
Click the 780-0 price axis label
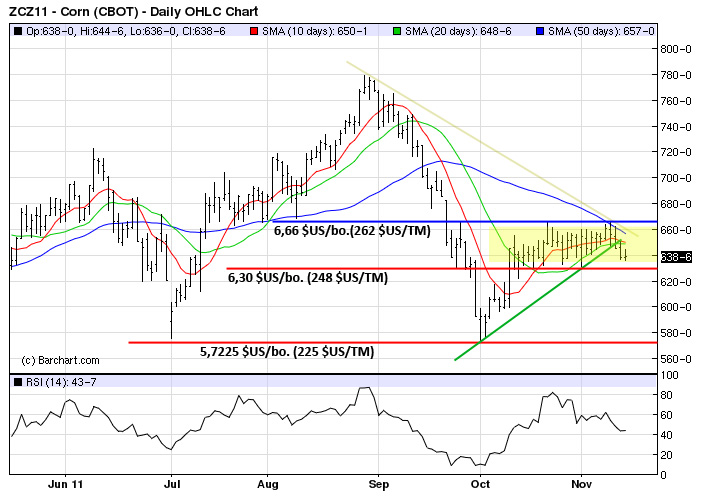point(676,75)
